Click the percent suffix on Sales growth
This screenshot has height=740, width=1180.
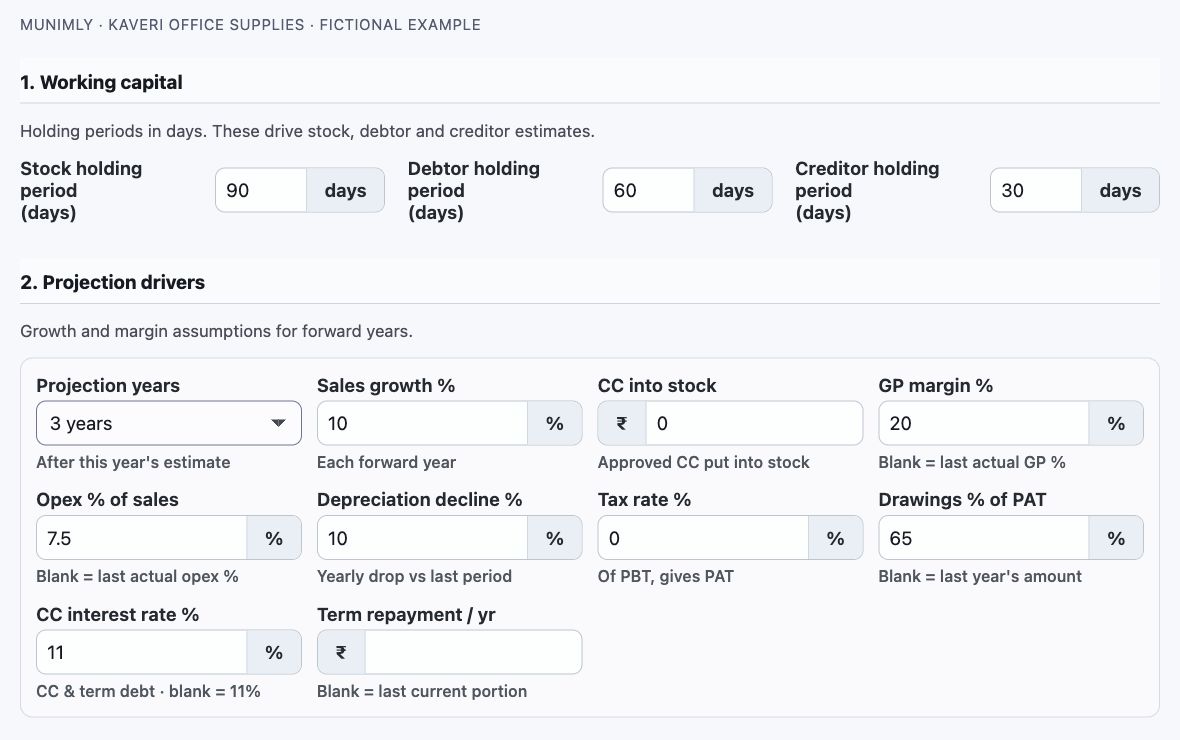[555, 423]
